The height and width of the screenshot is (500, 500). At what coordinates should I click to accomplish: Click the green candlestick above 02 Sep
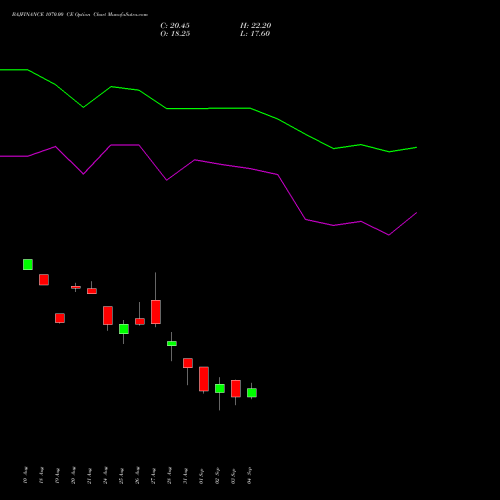pos(220,388)
